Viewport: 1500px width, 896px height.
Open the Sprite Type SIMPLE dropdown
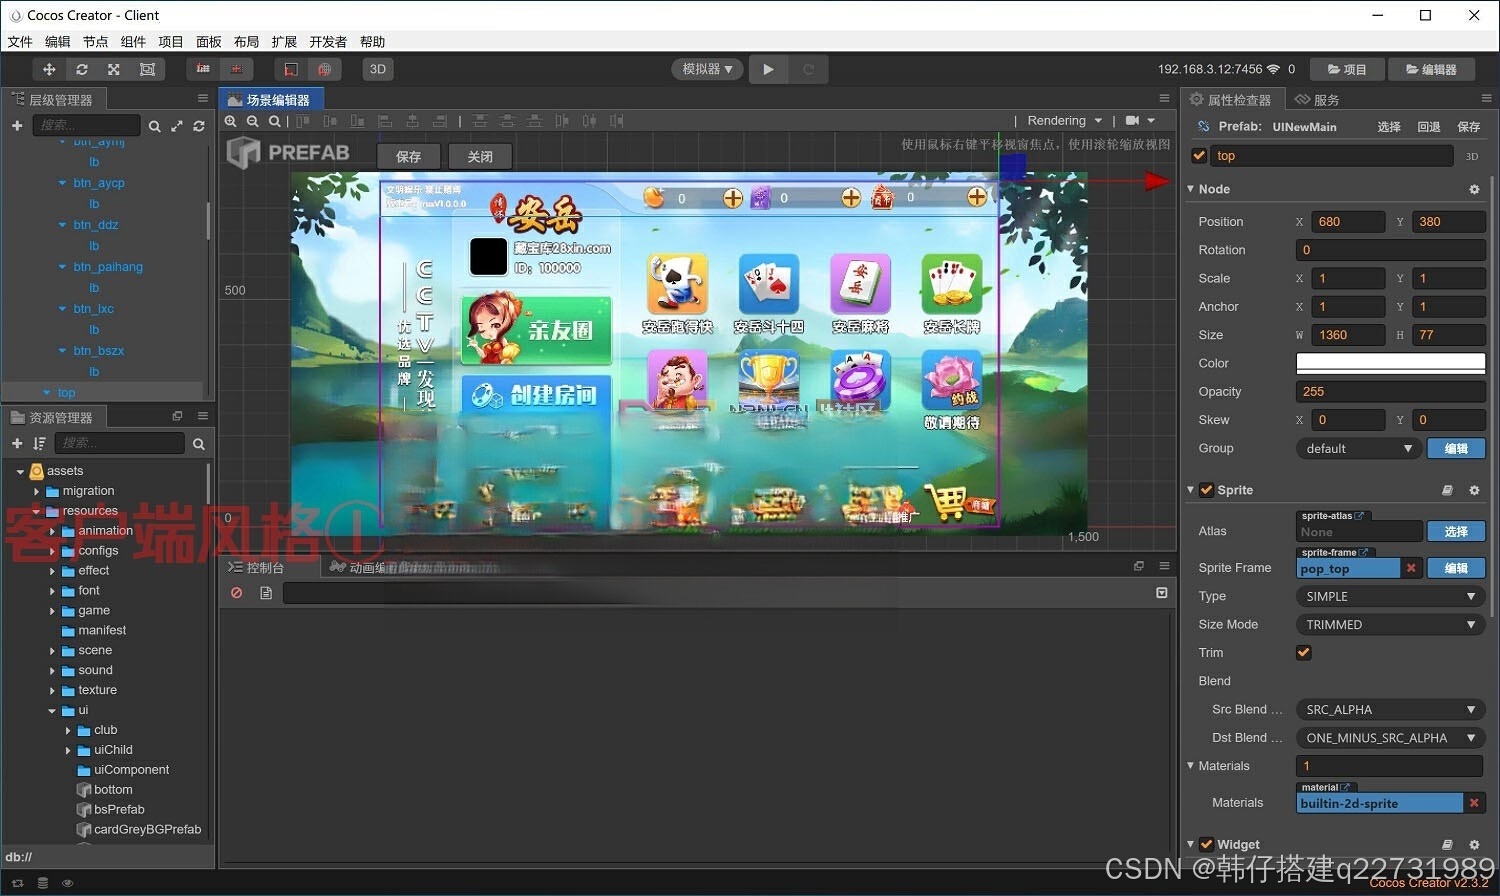(x=1391, y=596)
